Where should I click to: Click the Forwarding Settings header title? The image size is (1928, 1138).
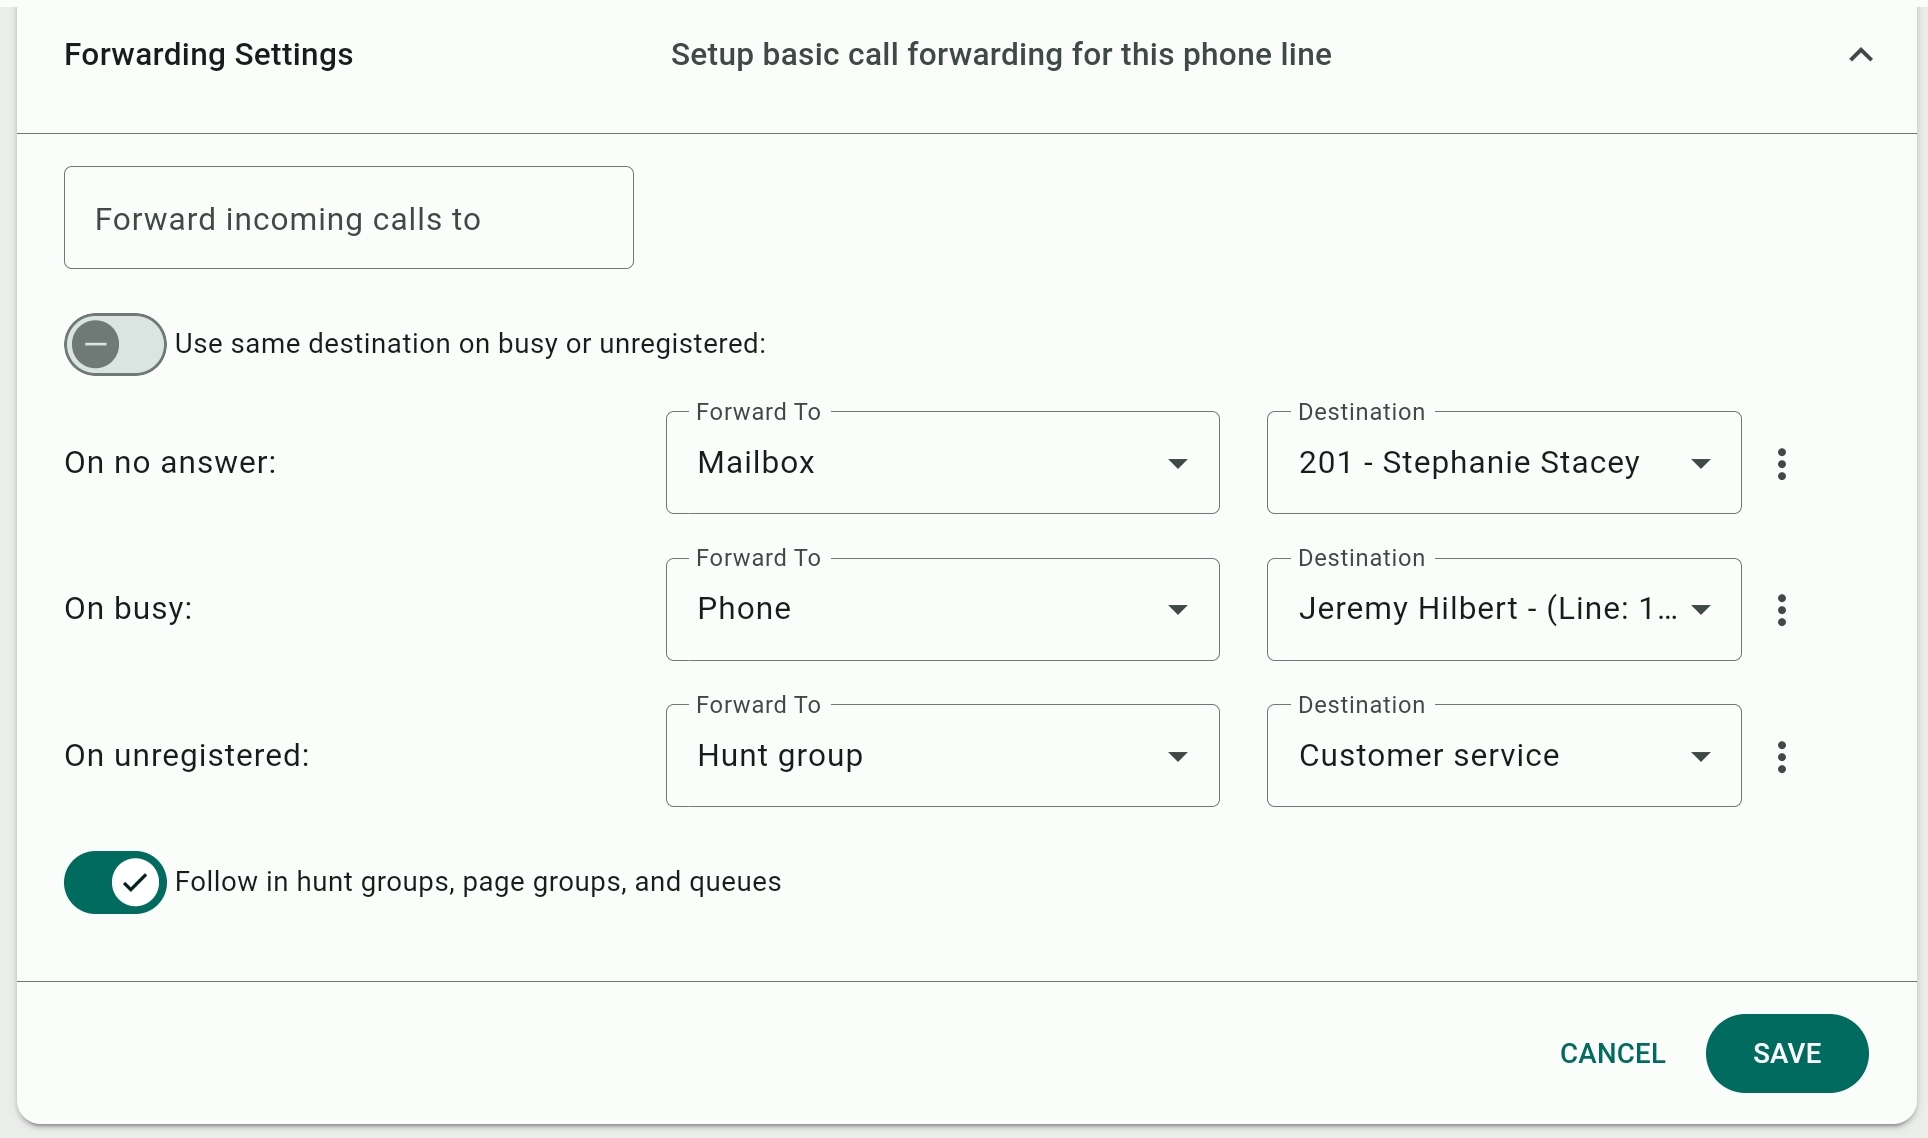coord(208,55)
